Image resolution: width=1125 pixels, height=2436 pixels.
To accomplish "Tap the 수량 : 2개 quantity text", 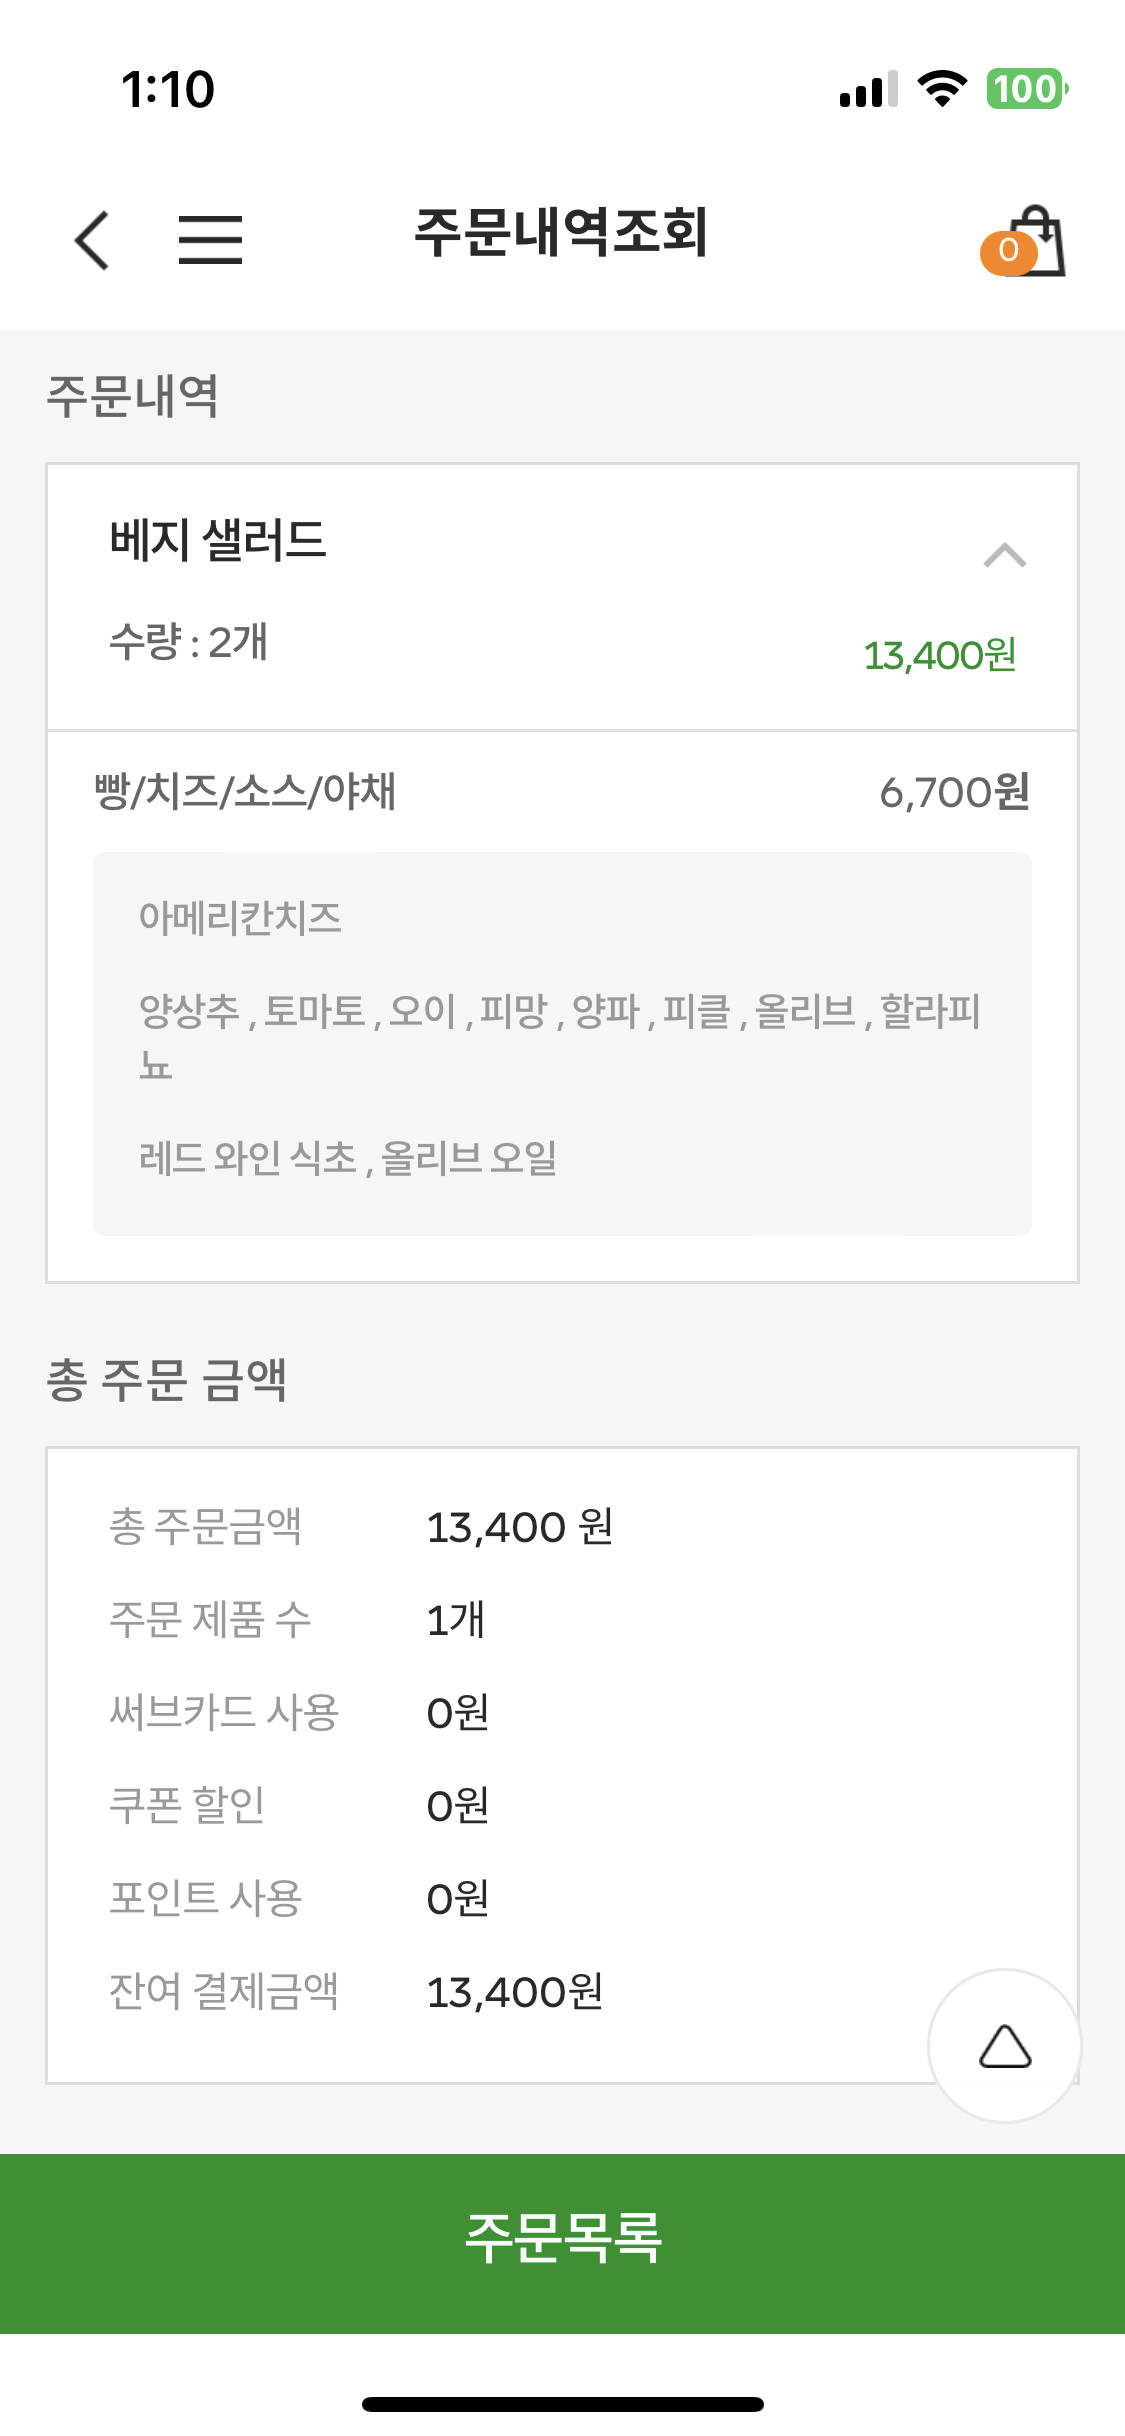I will click(x=188, y=642).
